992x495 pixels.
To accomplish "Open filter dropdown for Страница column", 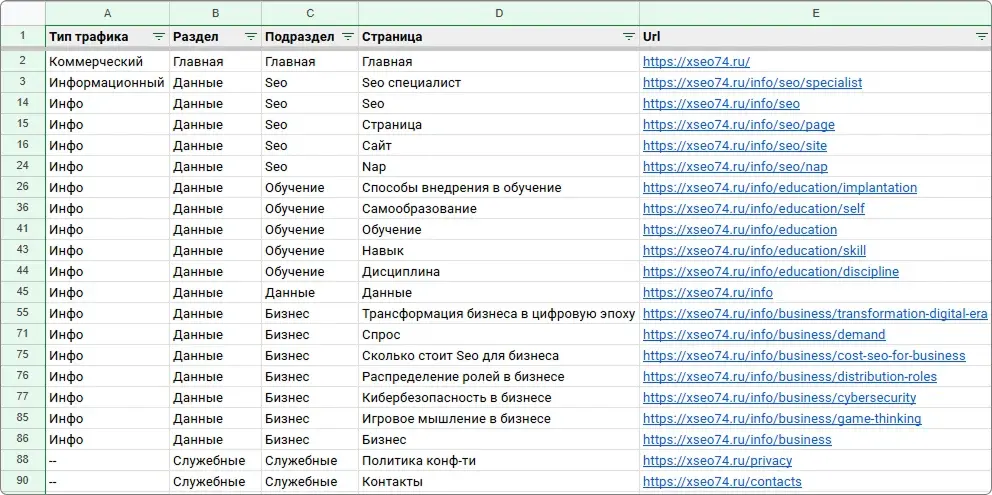I will [x=628, y=37].
